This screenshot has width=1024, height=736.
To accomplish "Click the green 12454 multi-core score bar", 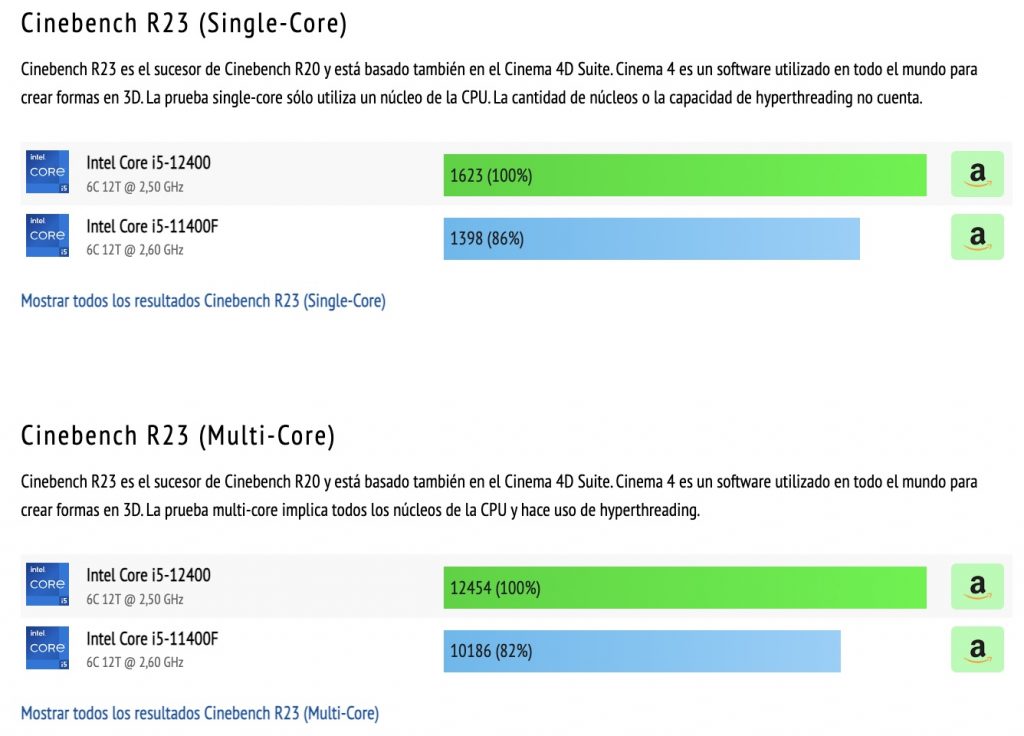I will coord(685,588).
